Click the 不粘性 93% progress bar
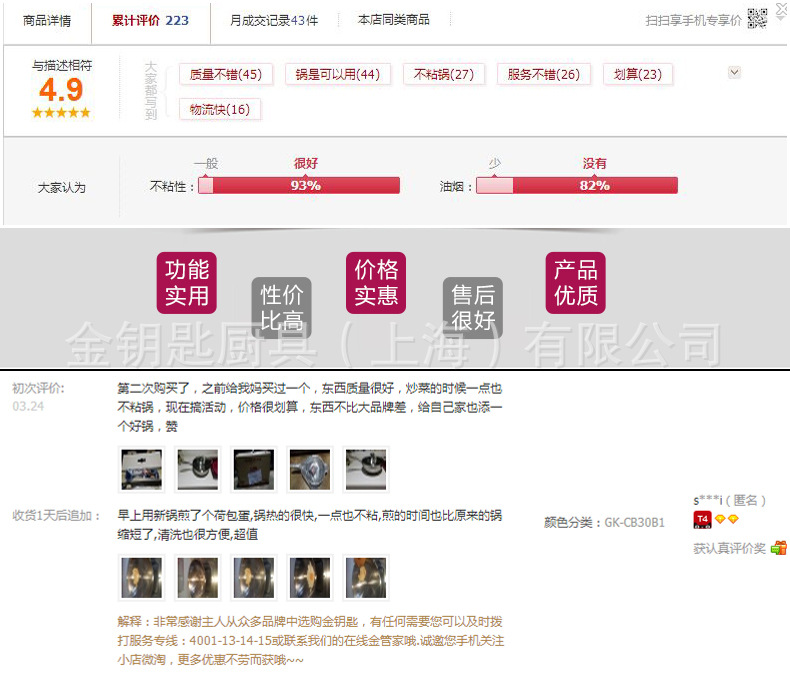Image resolution: width=790 pixels, height=675 pixels. coord(299,185)
